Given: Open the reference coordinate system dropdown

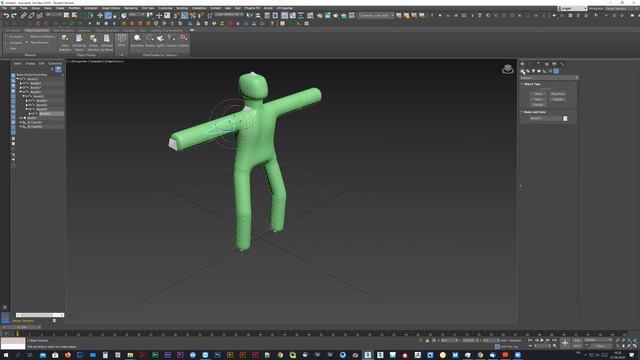Looking at the screenshot, I should pyautogui.click(x=137, y=15).
